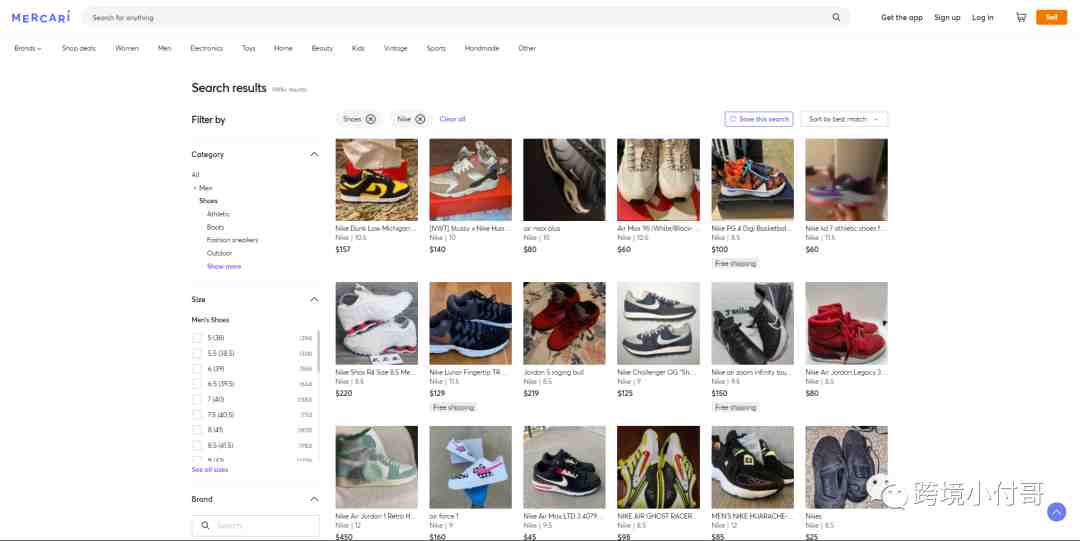Open the Nike PG 4 Digi Basketball thumbnail

(x=752, y=179)
